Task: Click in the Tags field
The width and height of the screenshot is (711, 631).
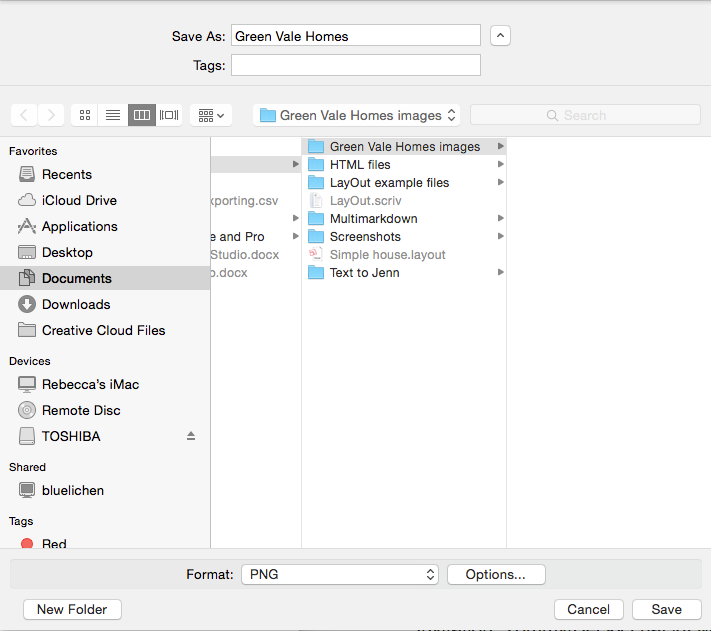Action: point(356,65)
